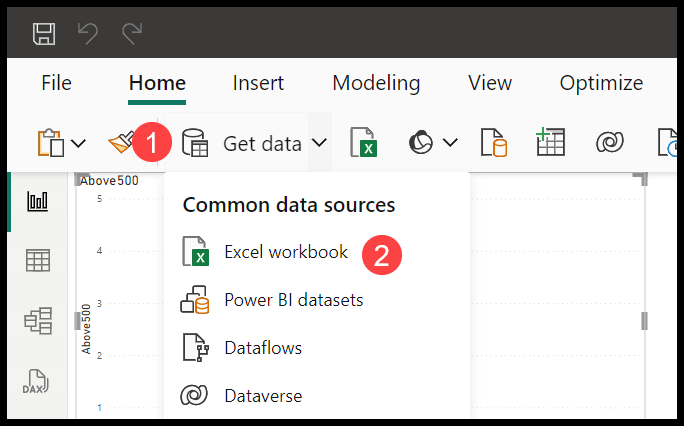This screenshot has height=426, width=684.
Task: Click the Enter data table icon
Action: pyautogui.click(x=550, y=142)
